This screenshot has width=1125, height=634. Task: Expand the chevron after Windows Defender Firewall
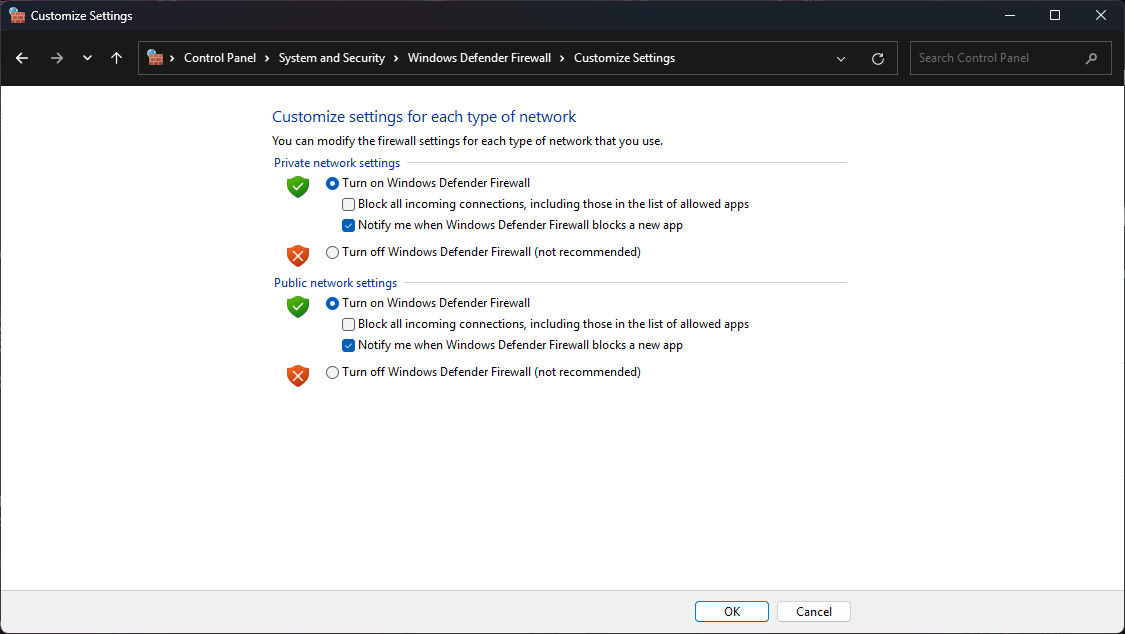(x=562, y=58)
